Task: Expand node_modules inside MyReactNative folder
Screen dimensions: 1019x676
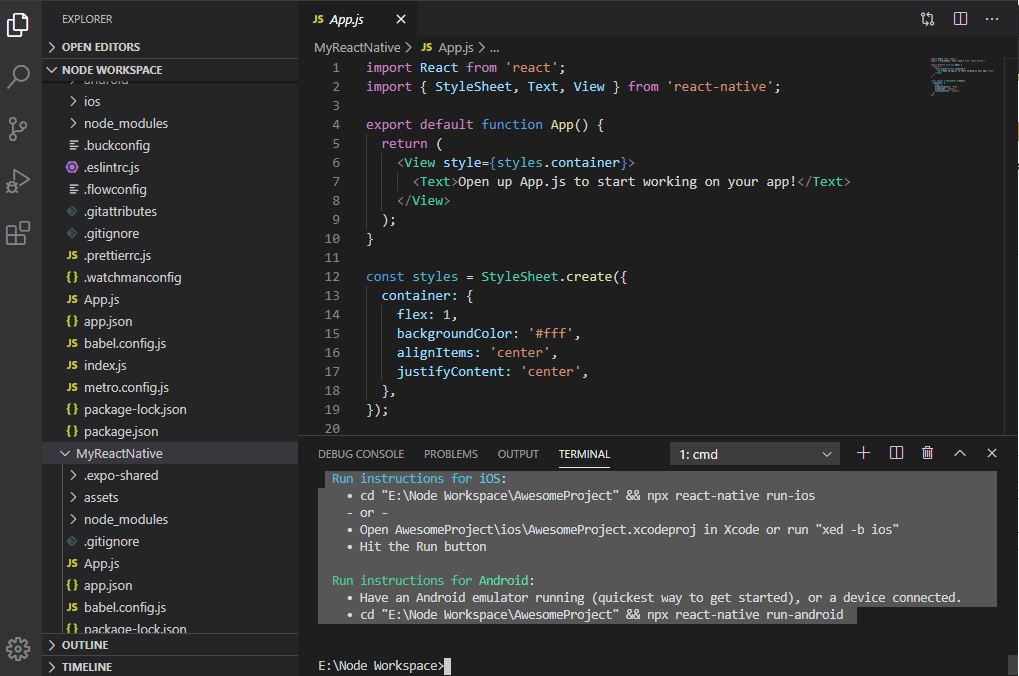Action: pyautogui.click(x=170, y=519)
